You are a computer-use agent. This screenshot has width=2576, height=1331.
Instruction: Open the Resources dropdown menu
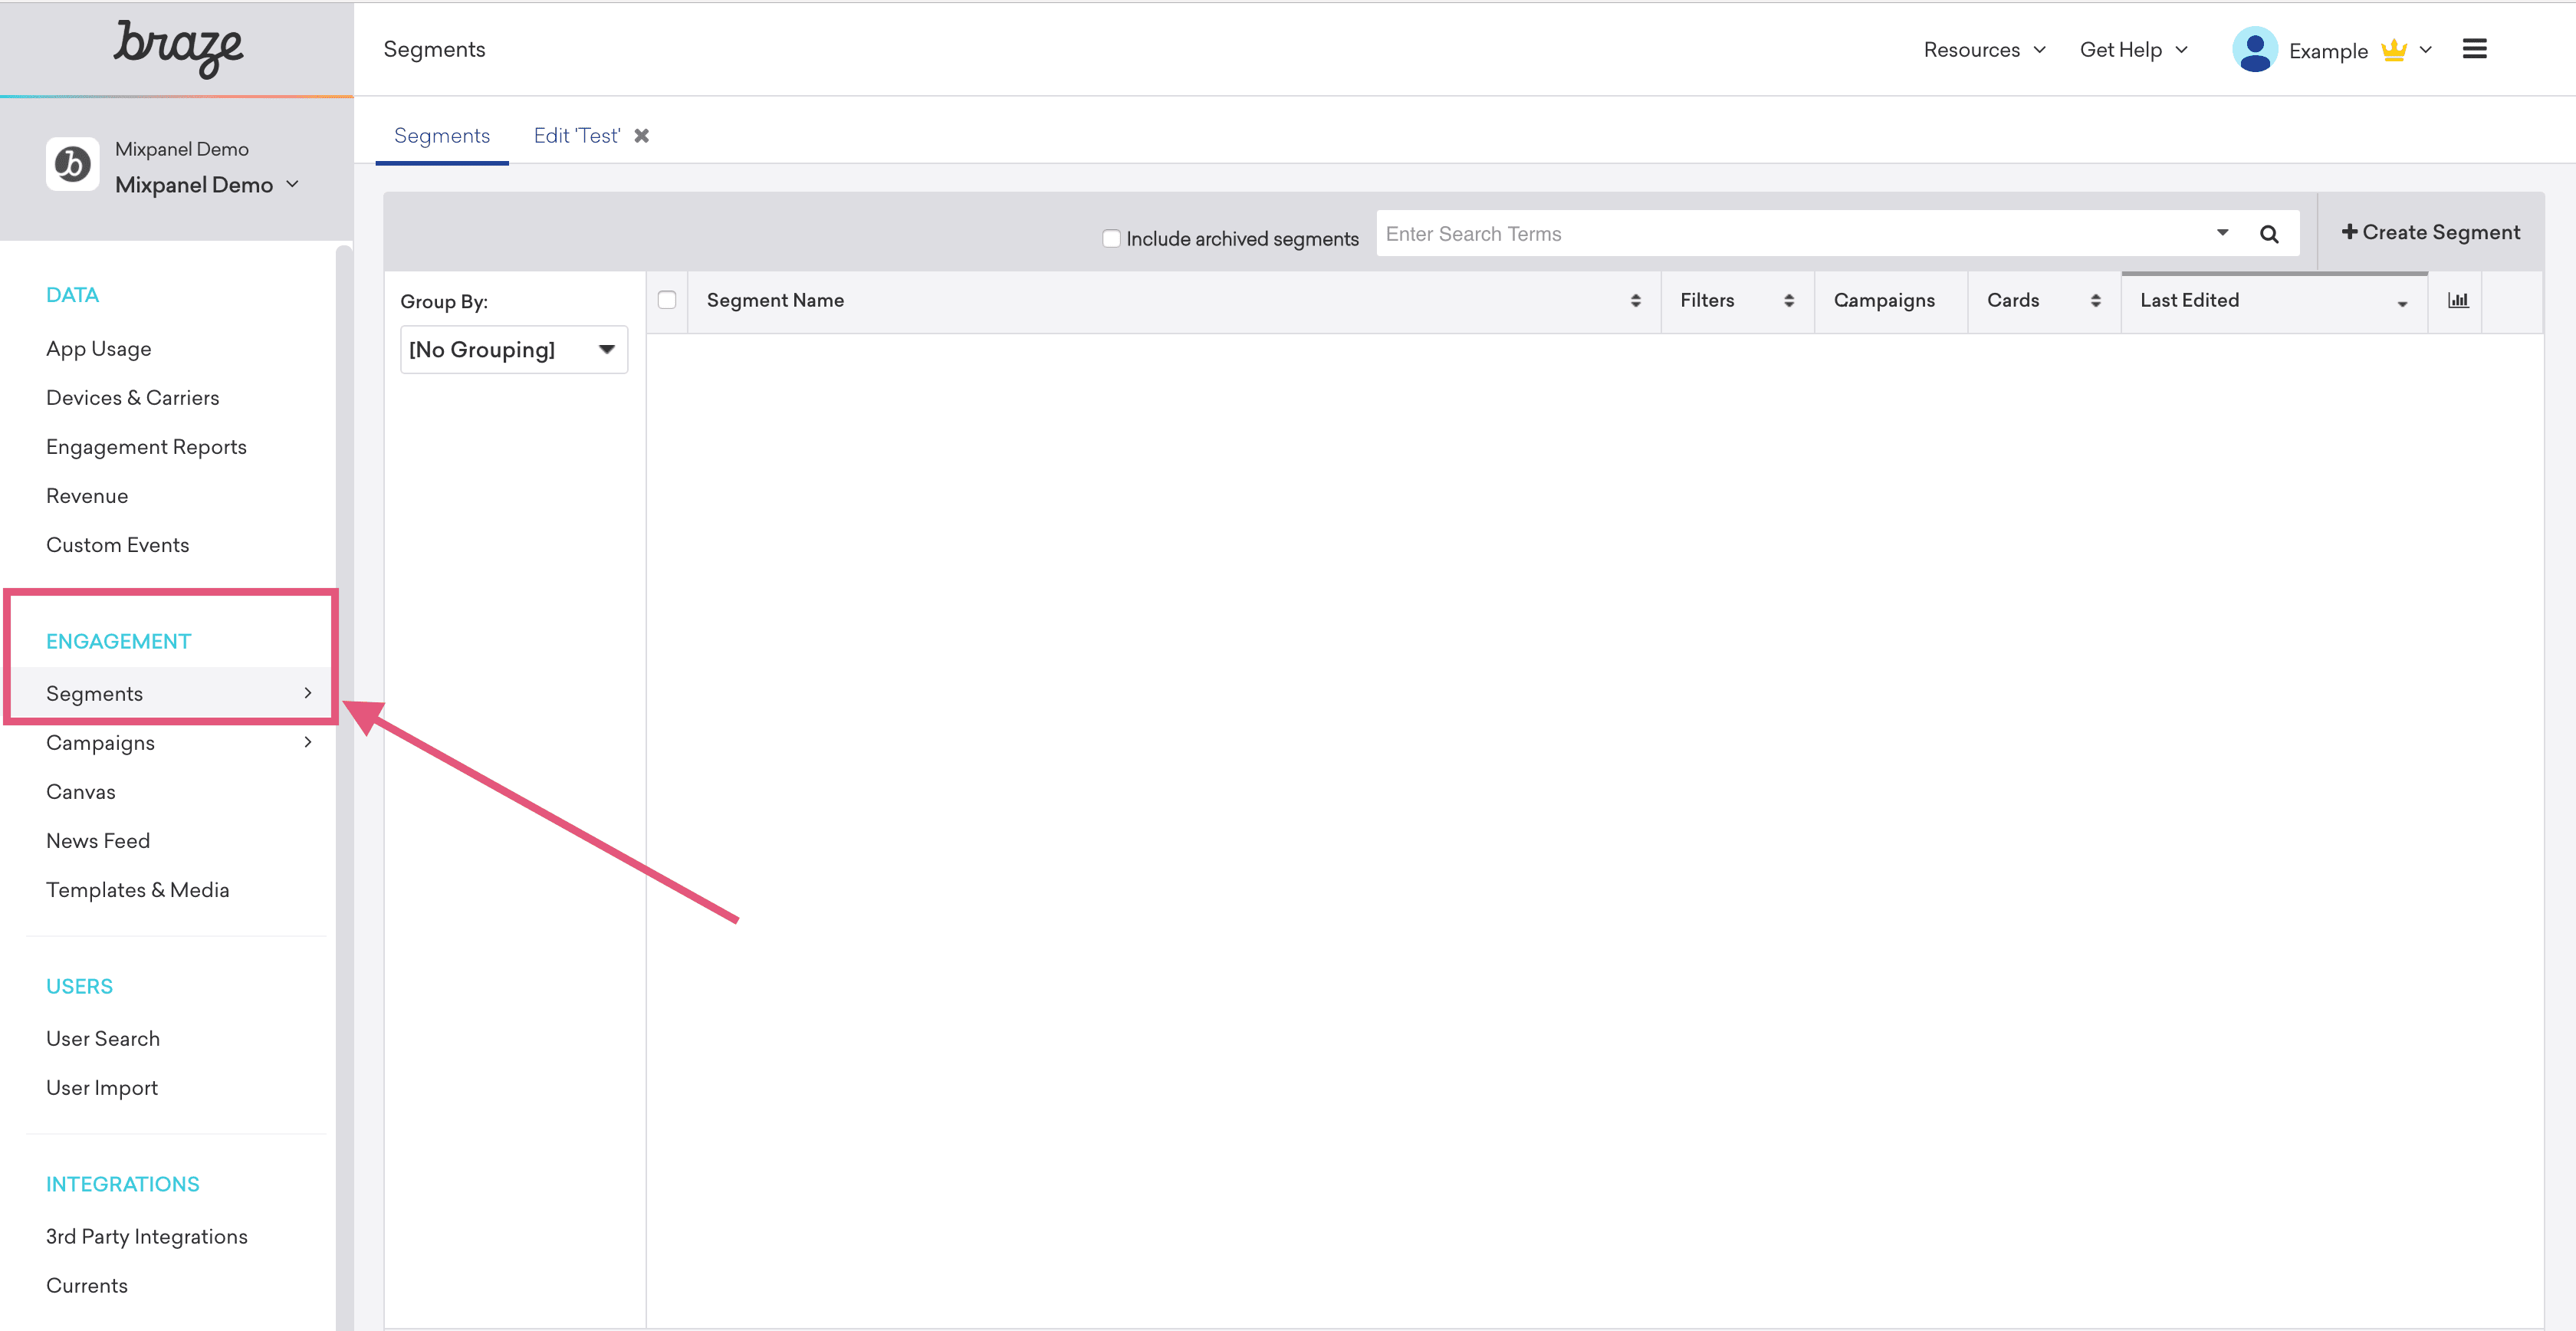pos(1984,49)
